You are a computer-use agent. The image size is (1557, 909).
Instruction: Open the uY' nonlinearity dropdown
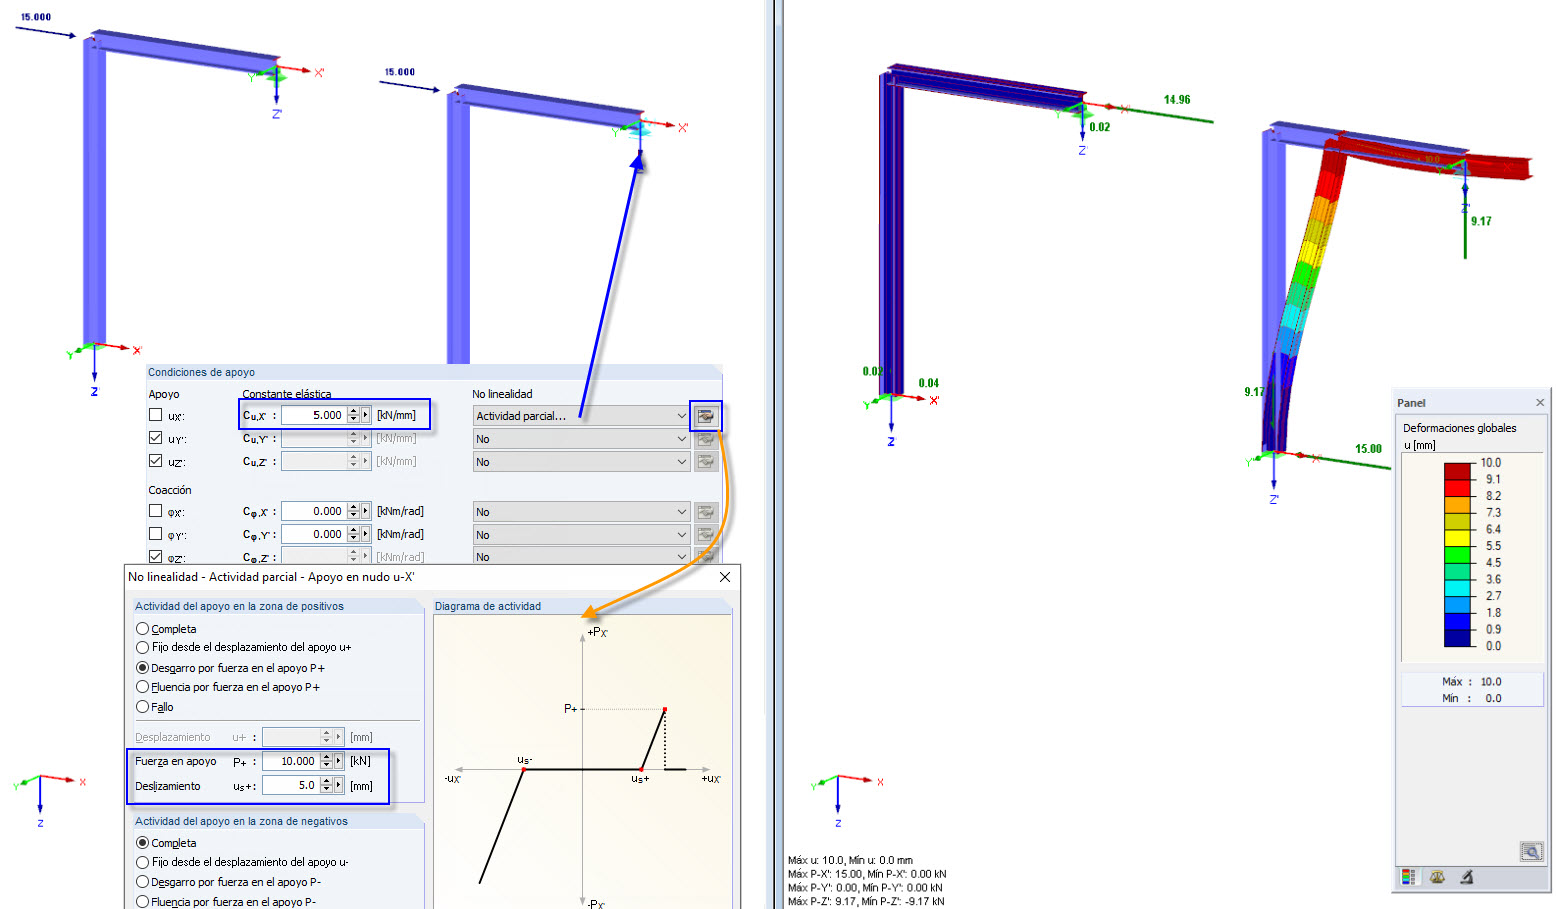(x=581, y=438)
